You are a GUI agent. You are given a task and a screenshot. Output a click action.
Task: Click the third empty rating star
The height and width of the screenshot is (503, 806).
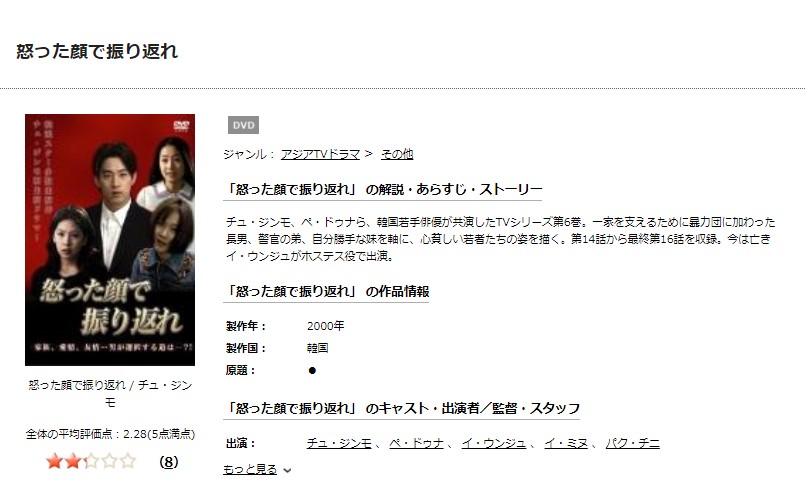(91, 461)
